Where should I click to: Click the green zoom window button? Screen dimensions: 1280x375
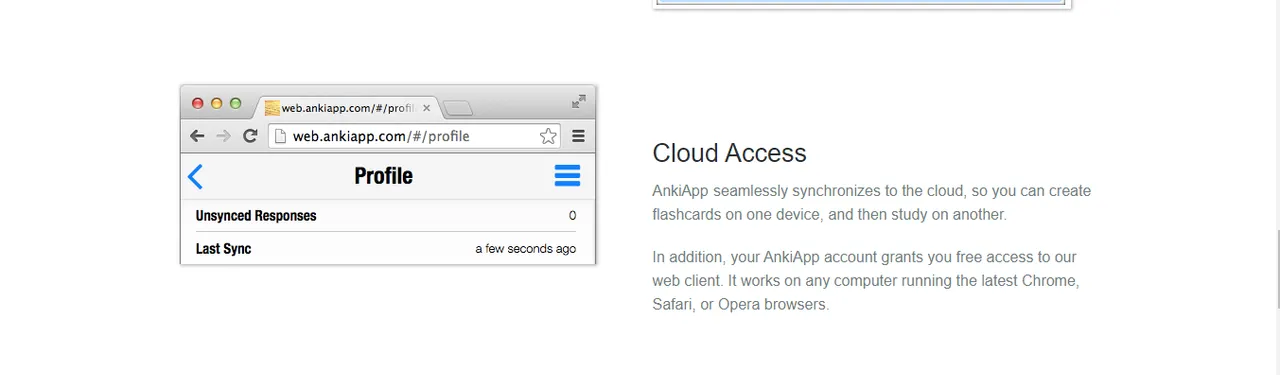click(236, 103)
